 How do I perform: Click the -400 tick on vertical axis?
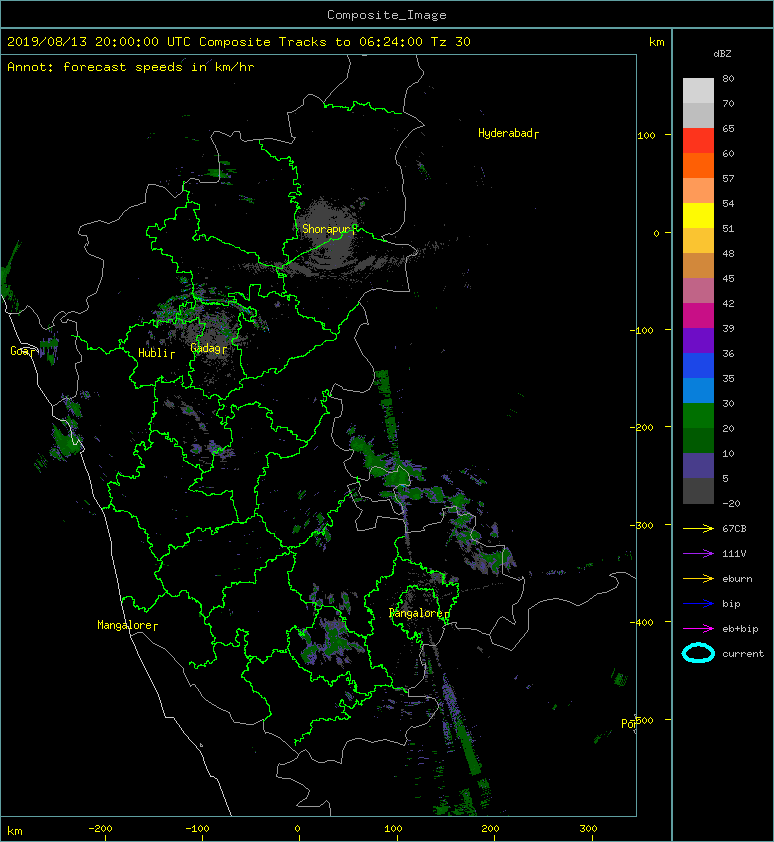point(642,622)
